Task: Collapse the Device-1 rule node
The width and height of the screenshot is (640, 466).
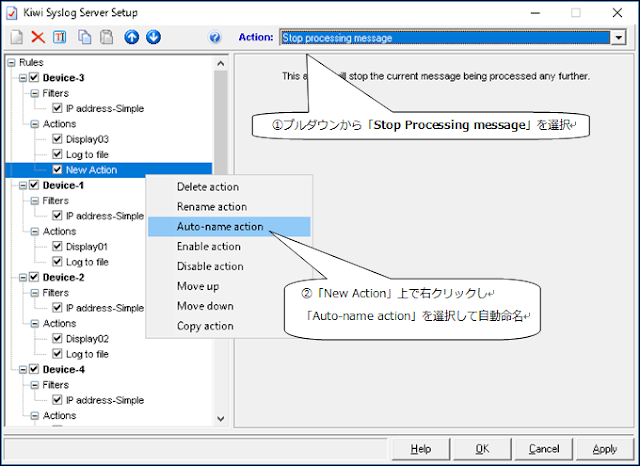Action: point(23,186)
